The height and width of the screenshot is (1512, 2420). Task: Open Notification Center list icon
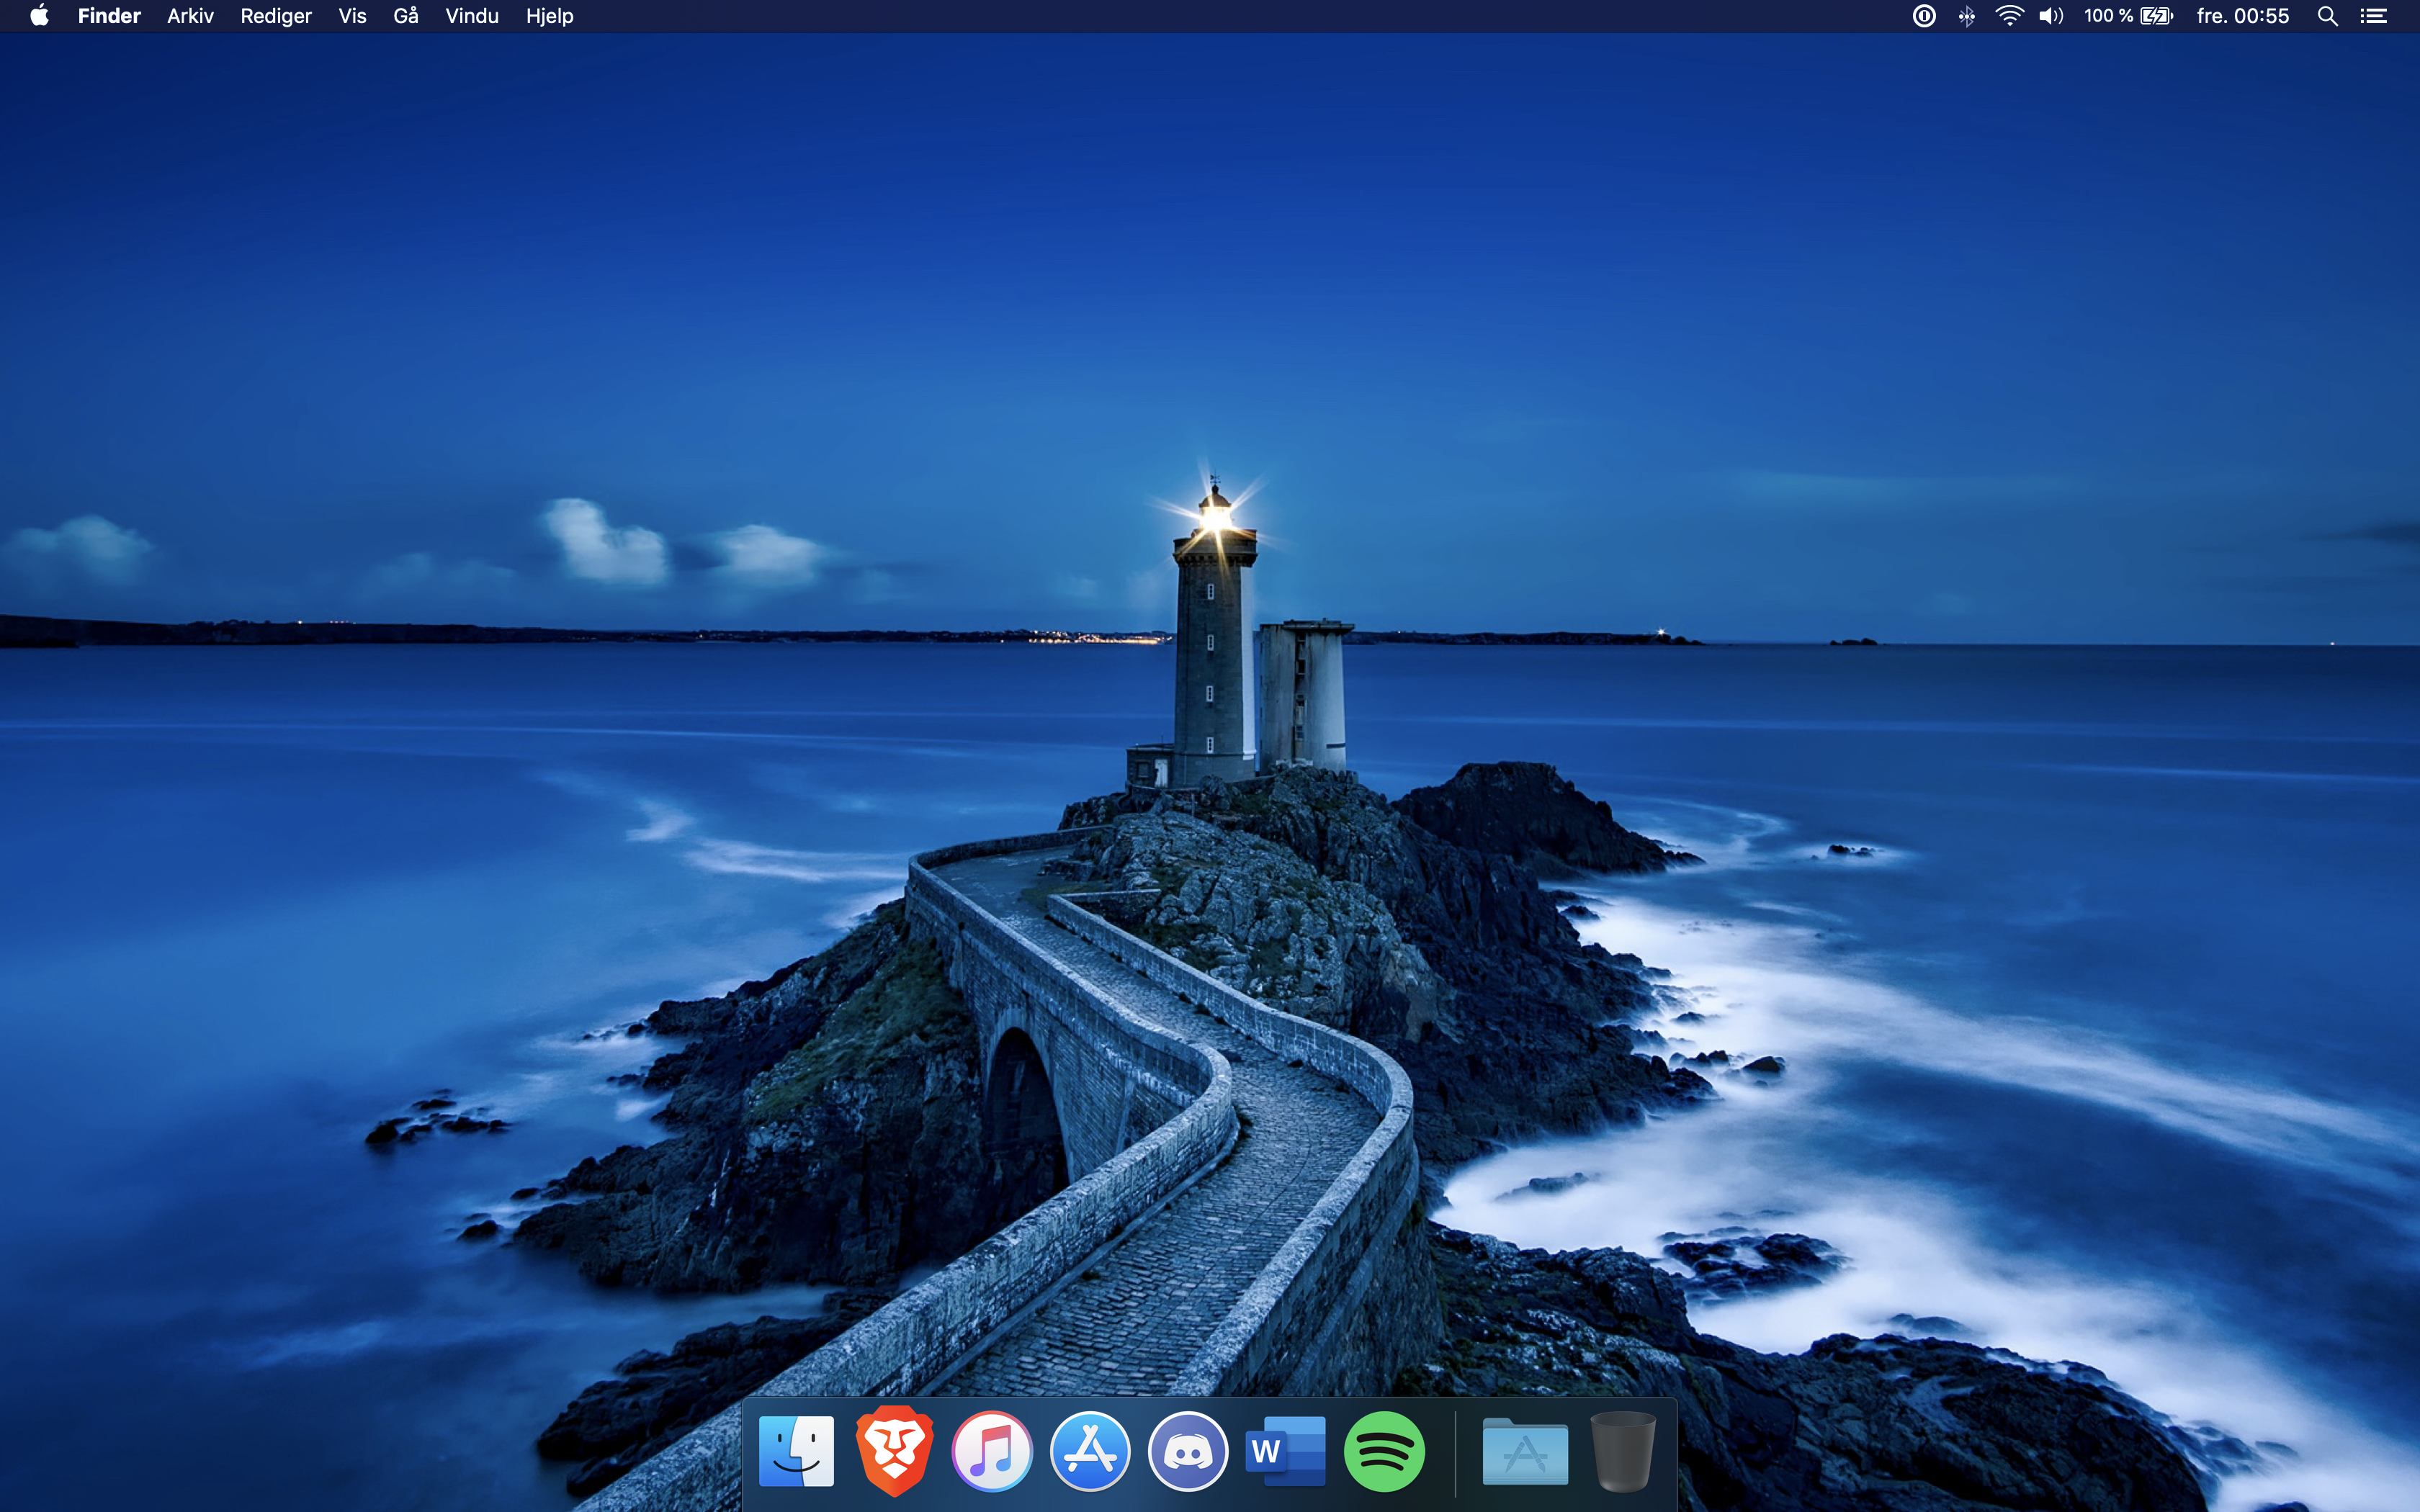pos(2374,16)
